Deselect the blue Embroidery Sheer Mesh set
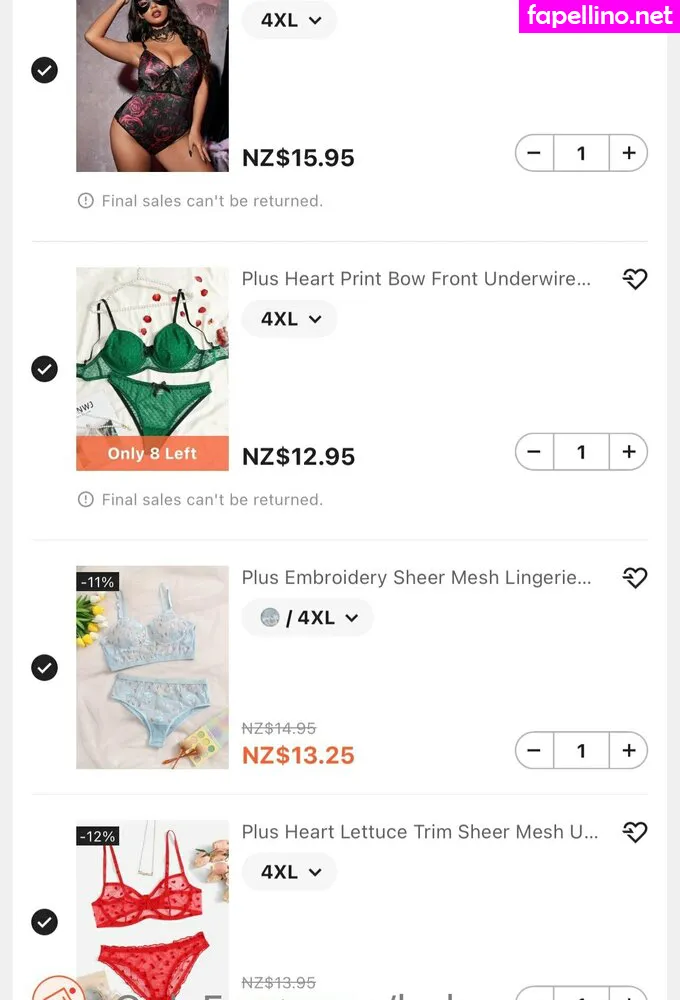The width and height of the screenshot is (680, 1000). point(45,668)
